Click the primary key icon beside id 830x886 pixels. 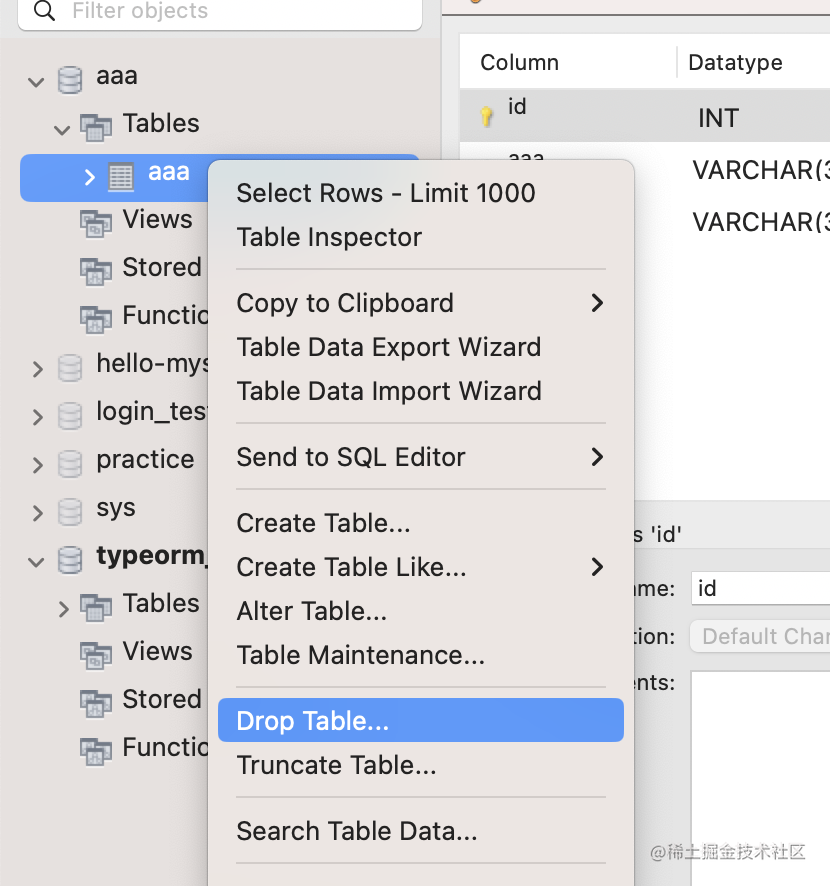(x=487, y=116)
